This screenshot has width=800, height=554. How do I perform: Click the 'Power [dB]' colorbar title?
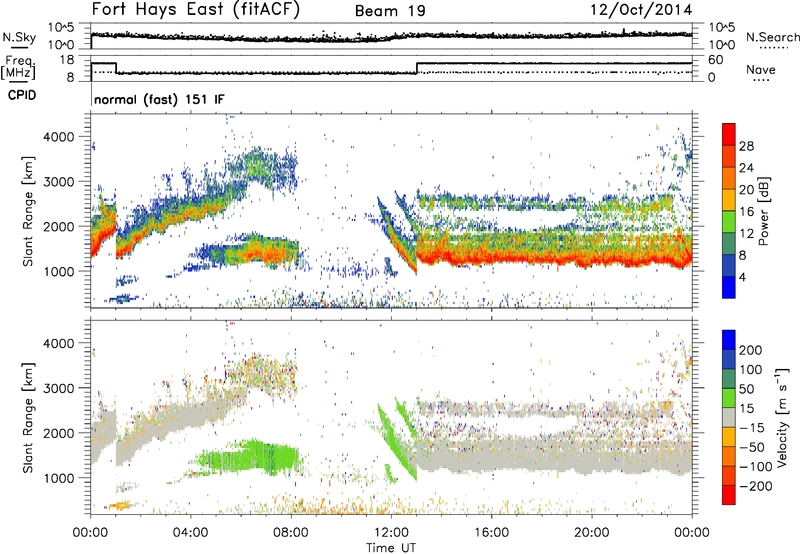764,211
